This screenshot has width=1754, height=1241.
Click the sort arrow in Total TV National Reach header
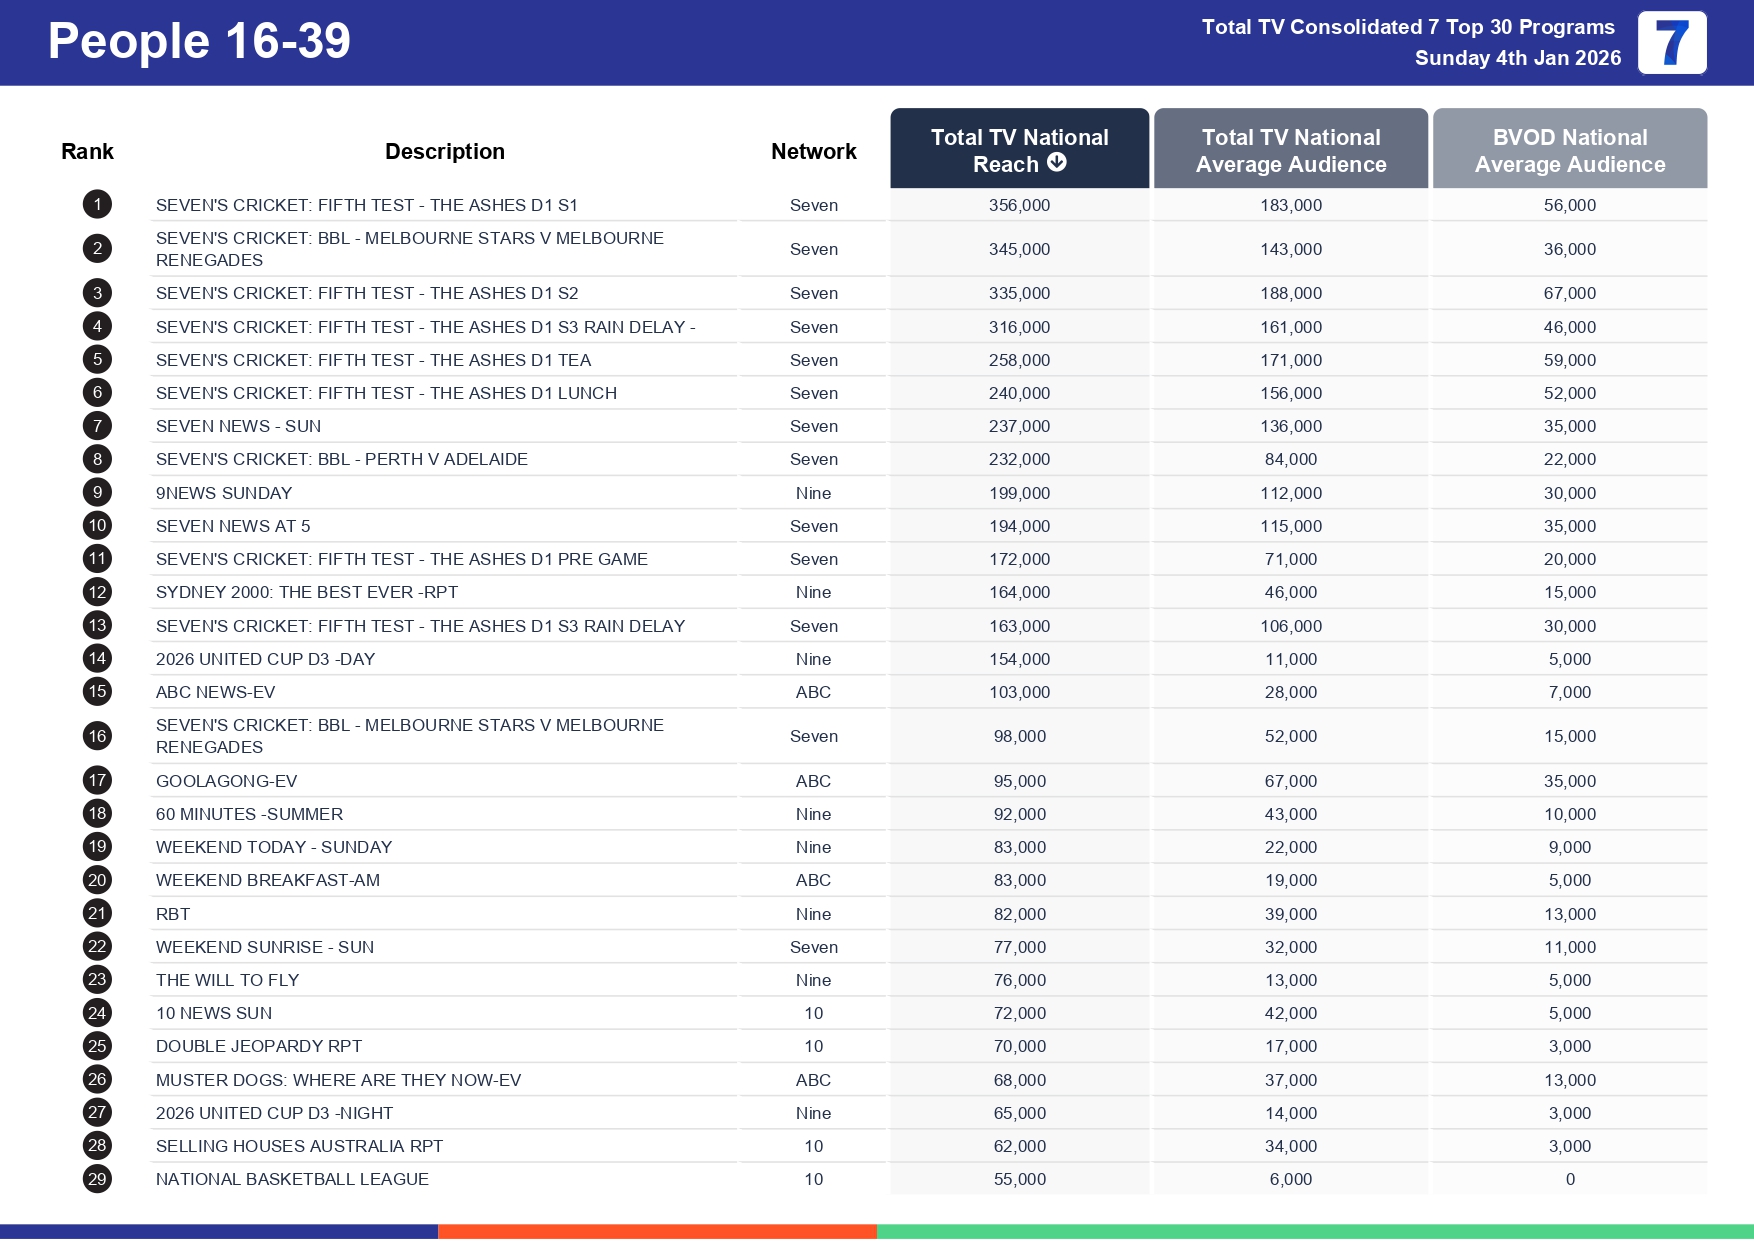point(1057,164)
